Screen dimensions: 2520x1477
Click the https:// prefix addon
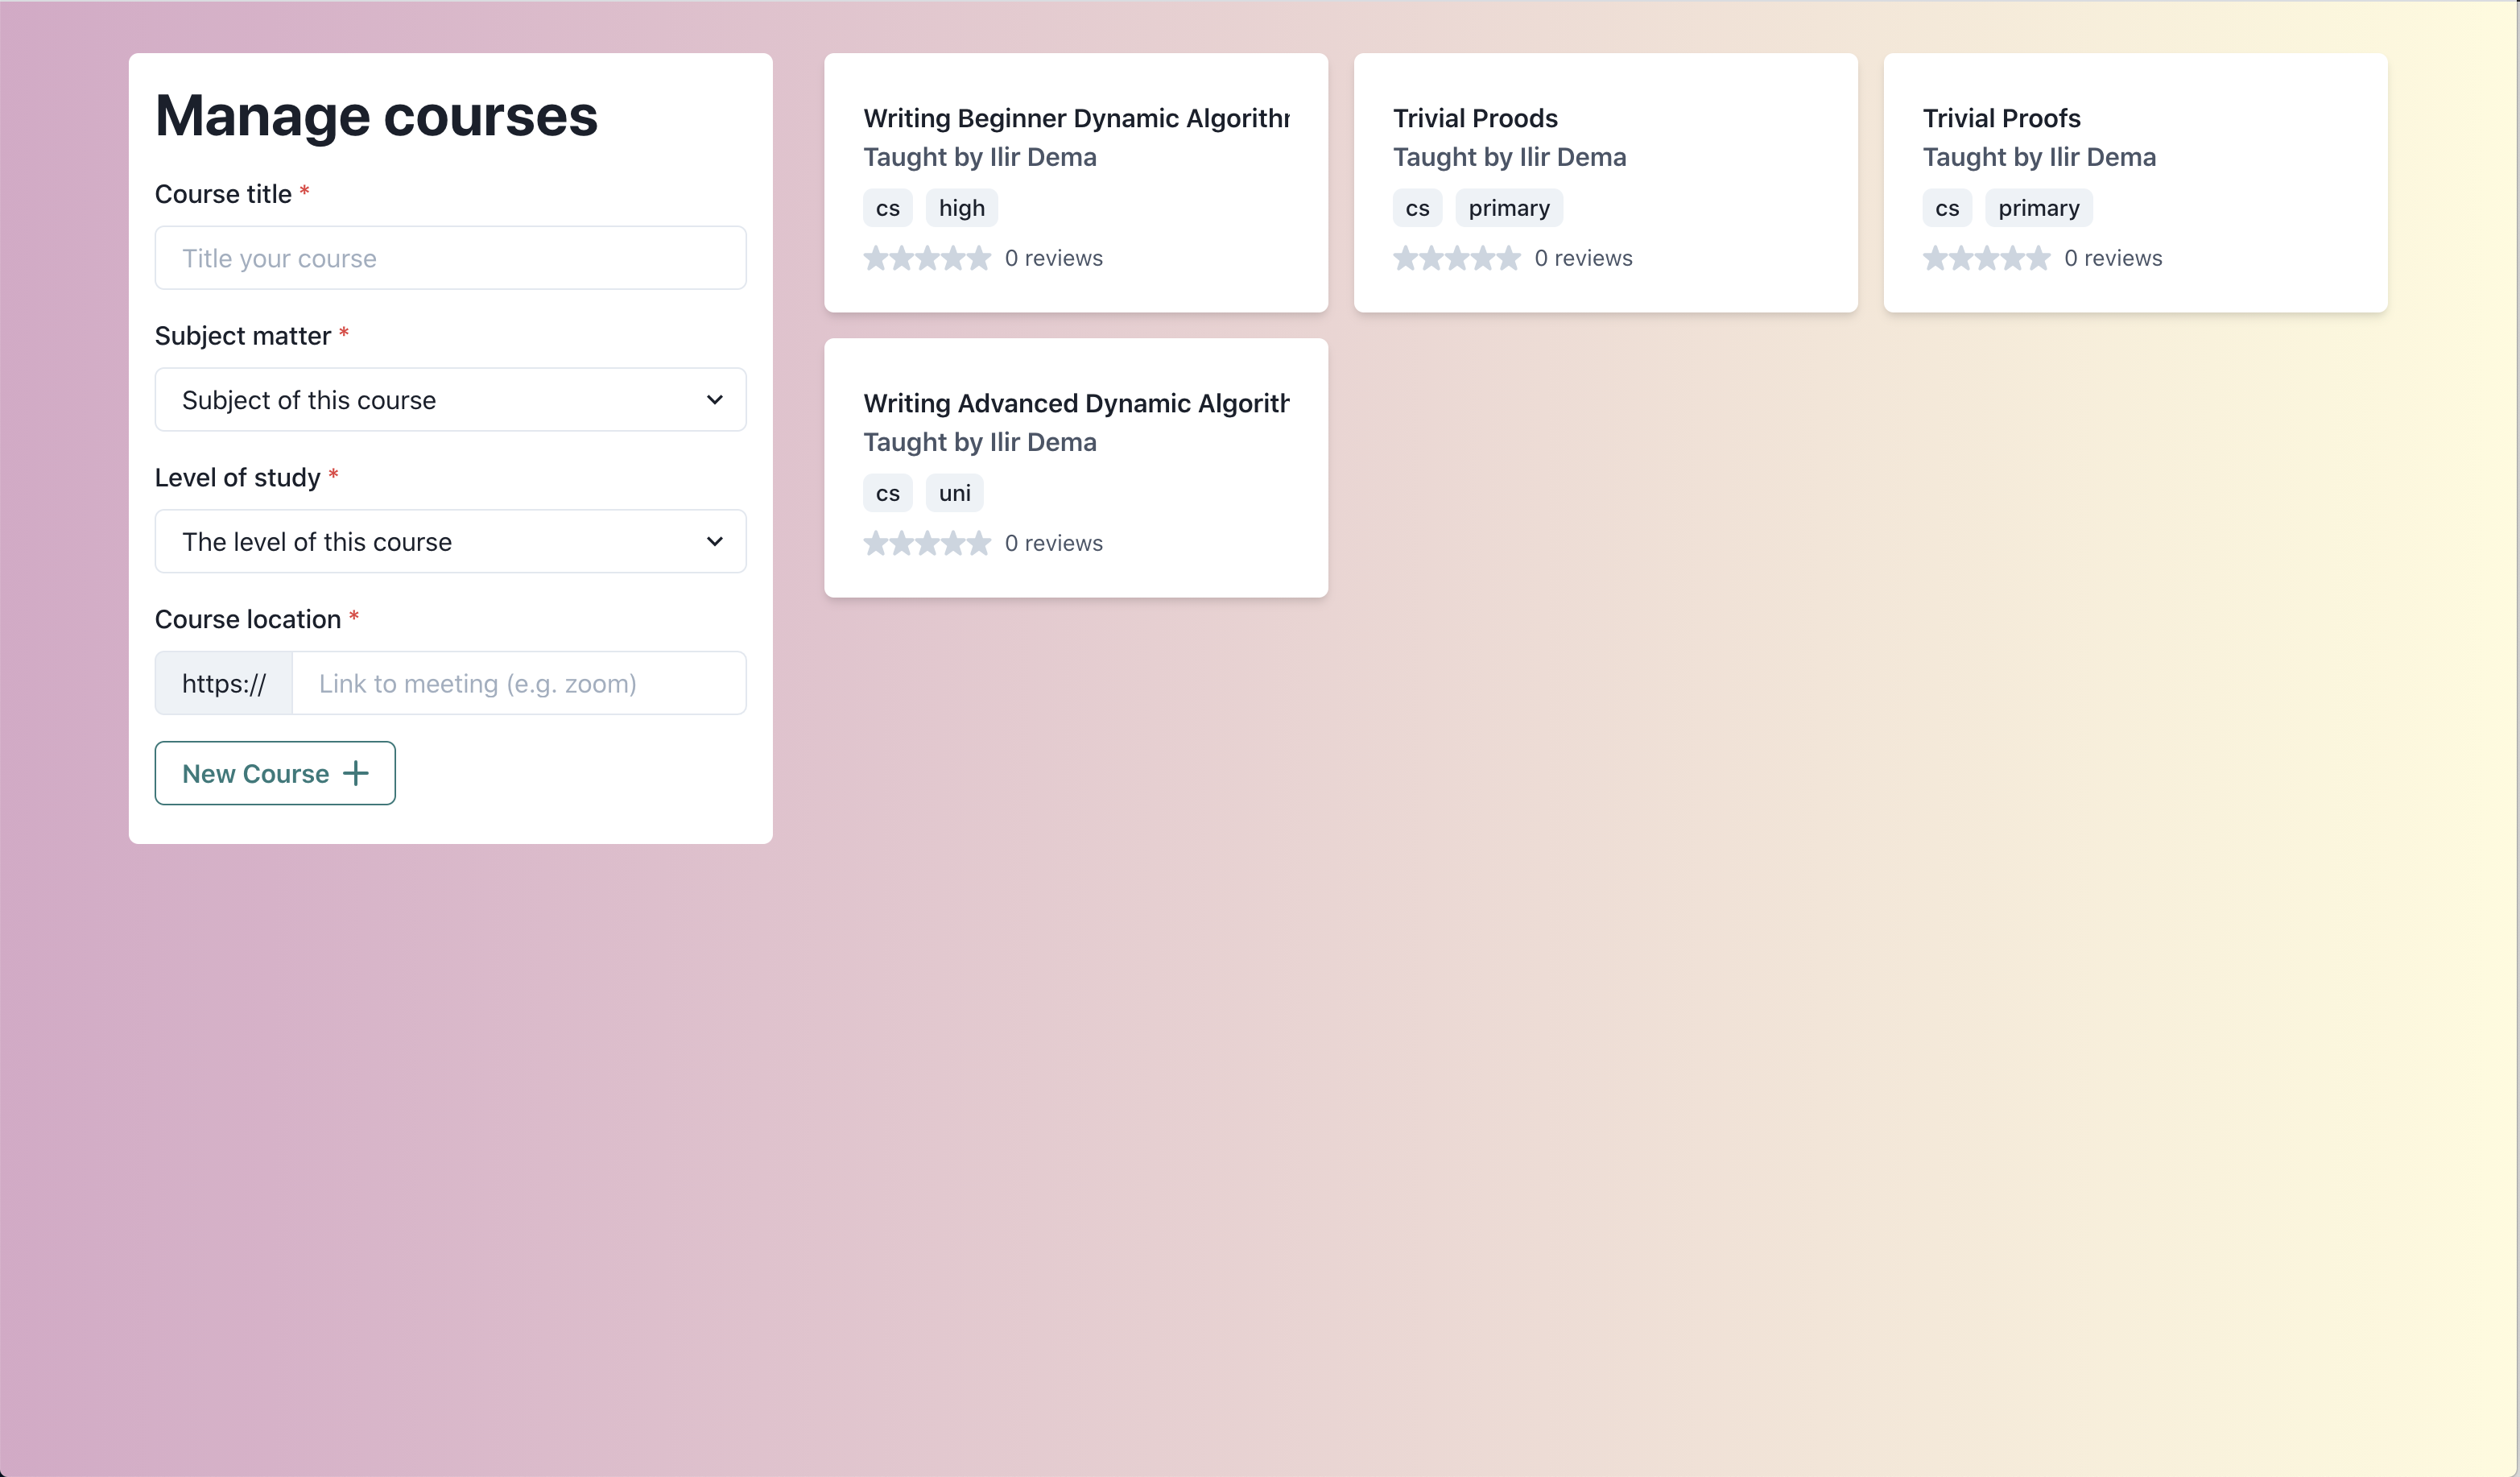pyautogui.click(x=223, y=684)
